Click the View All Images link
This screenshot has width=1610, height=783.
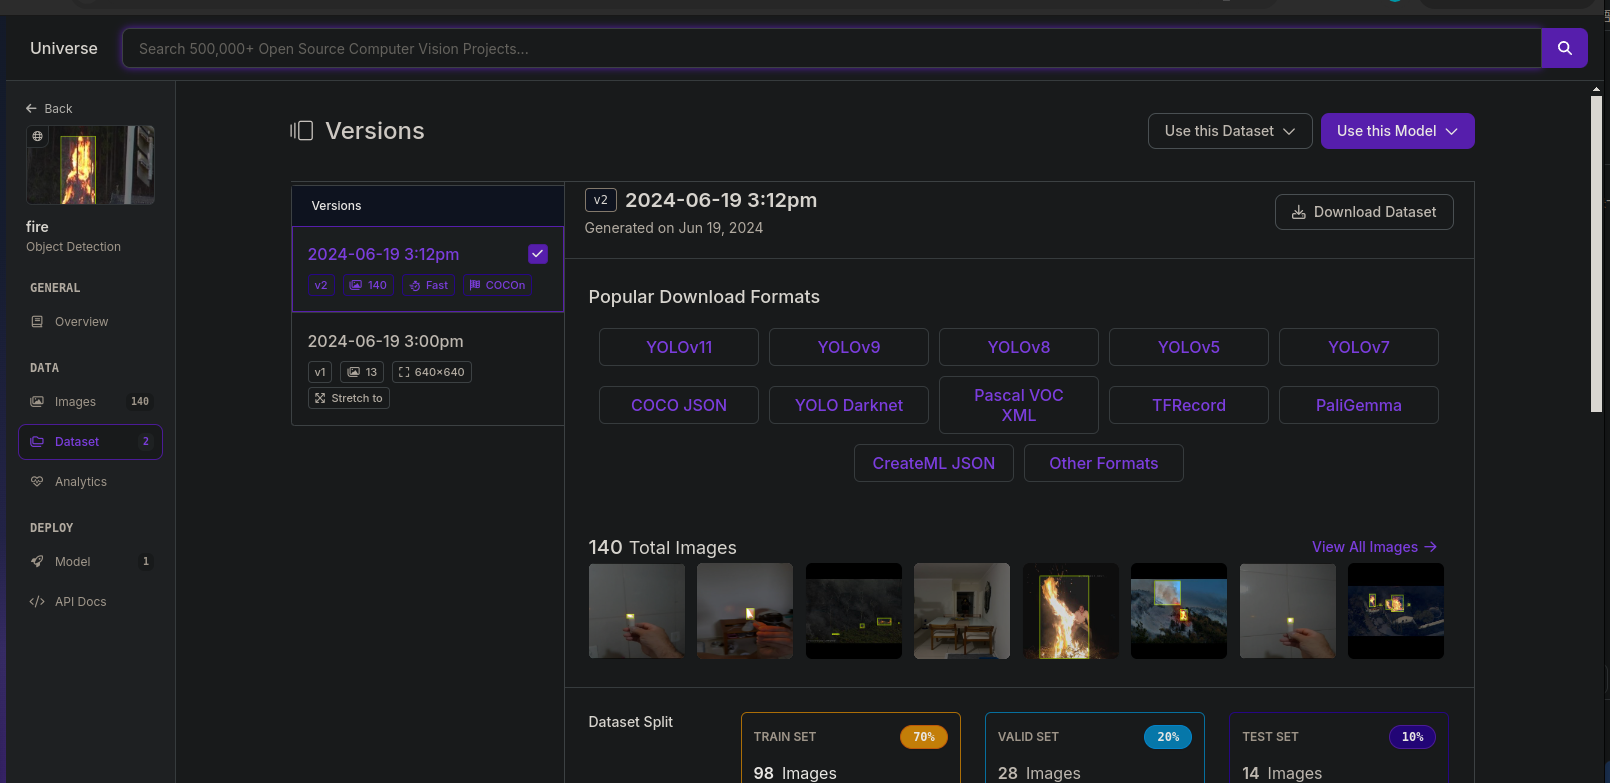point(1374,547)
